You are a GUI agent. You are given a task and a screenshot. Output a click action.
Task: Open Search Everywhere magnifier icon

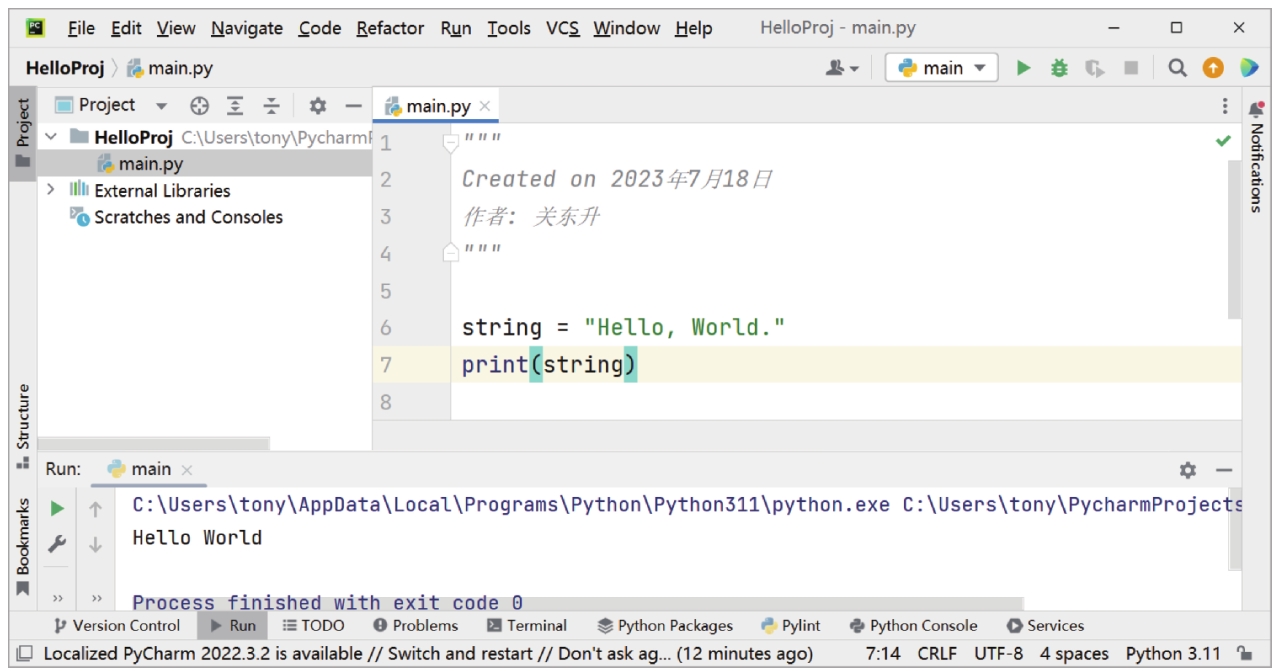tap(1177, 68)
